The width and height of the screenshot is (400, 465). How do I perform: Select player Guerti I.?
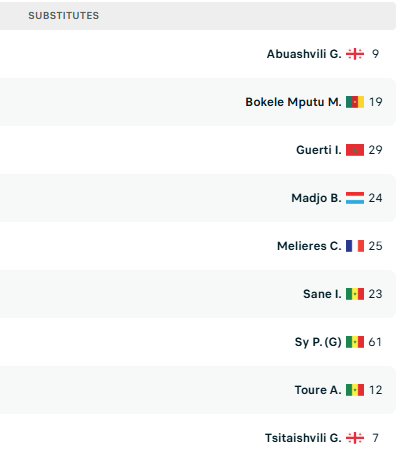[x=319, y=150]
